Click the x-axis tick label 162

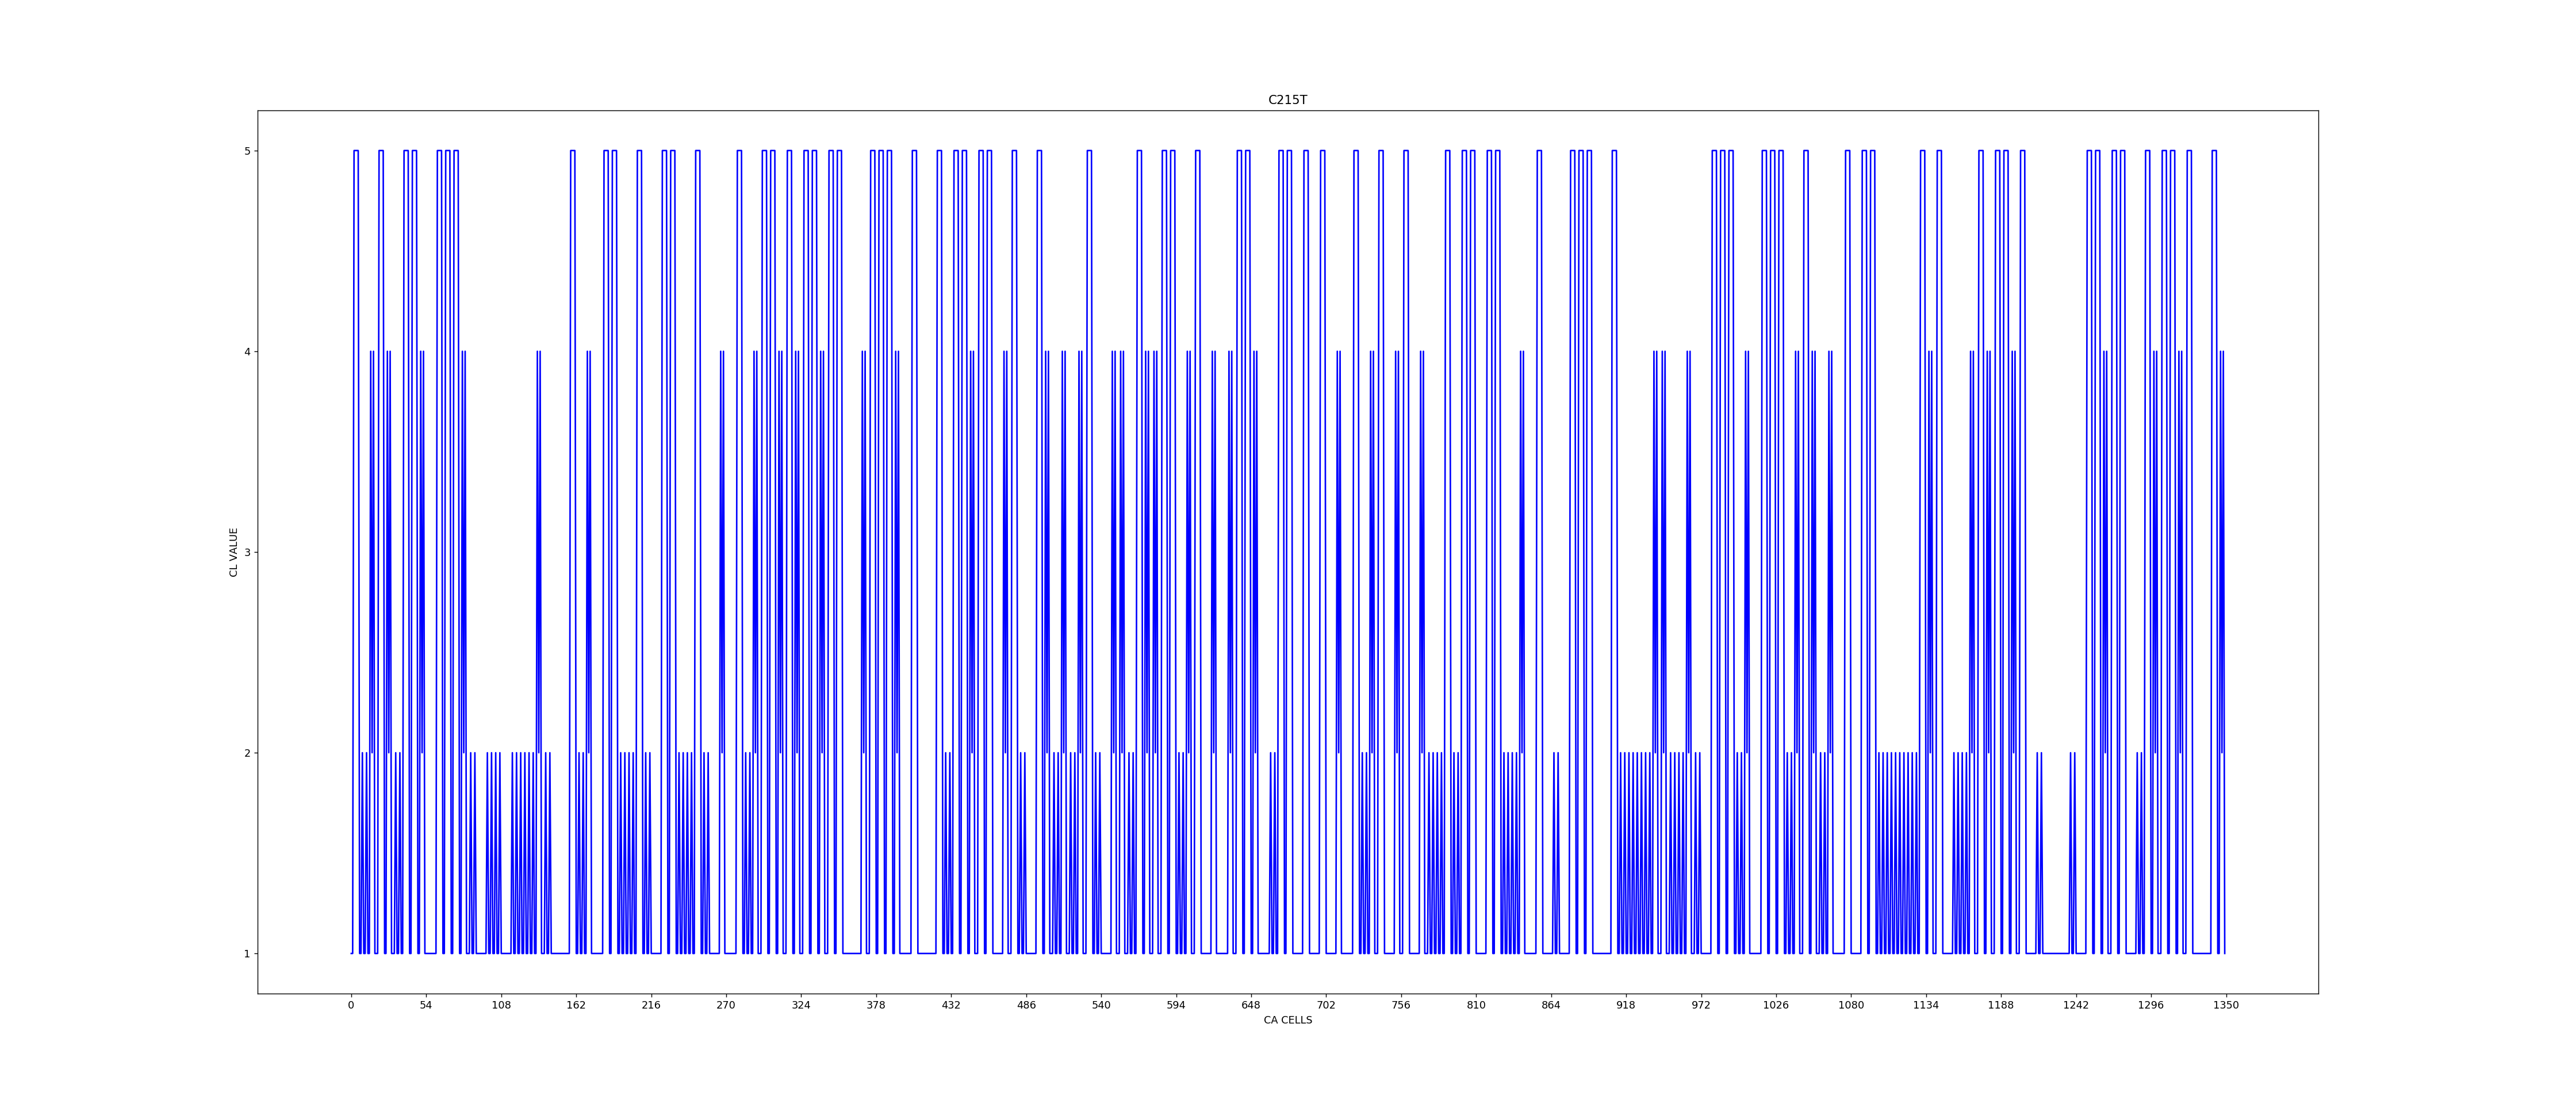point(576,1005)
